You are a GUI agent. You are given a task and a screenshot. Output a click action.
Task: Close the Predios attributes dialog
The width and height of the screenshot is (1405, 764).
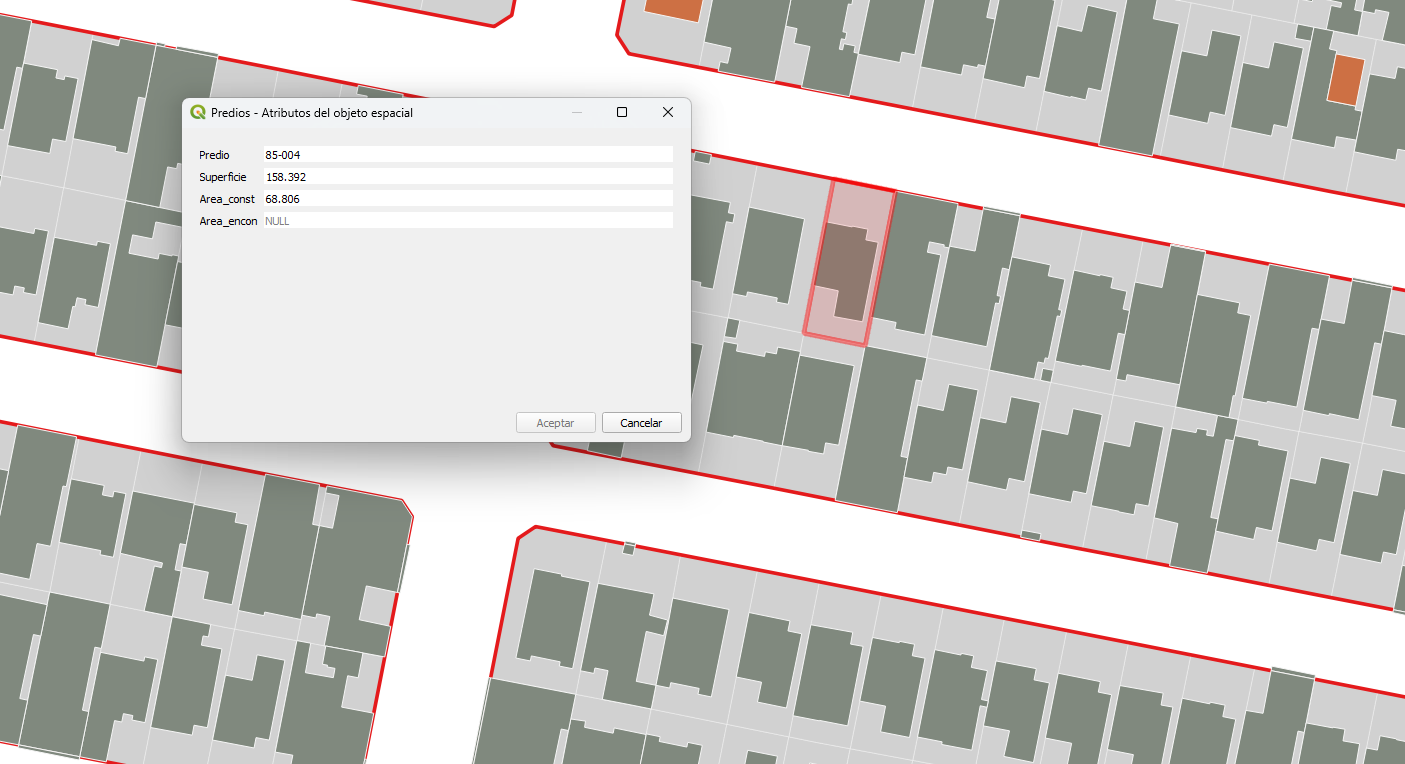(668, 113)
